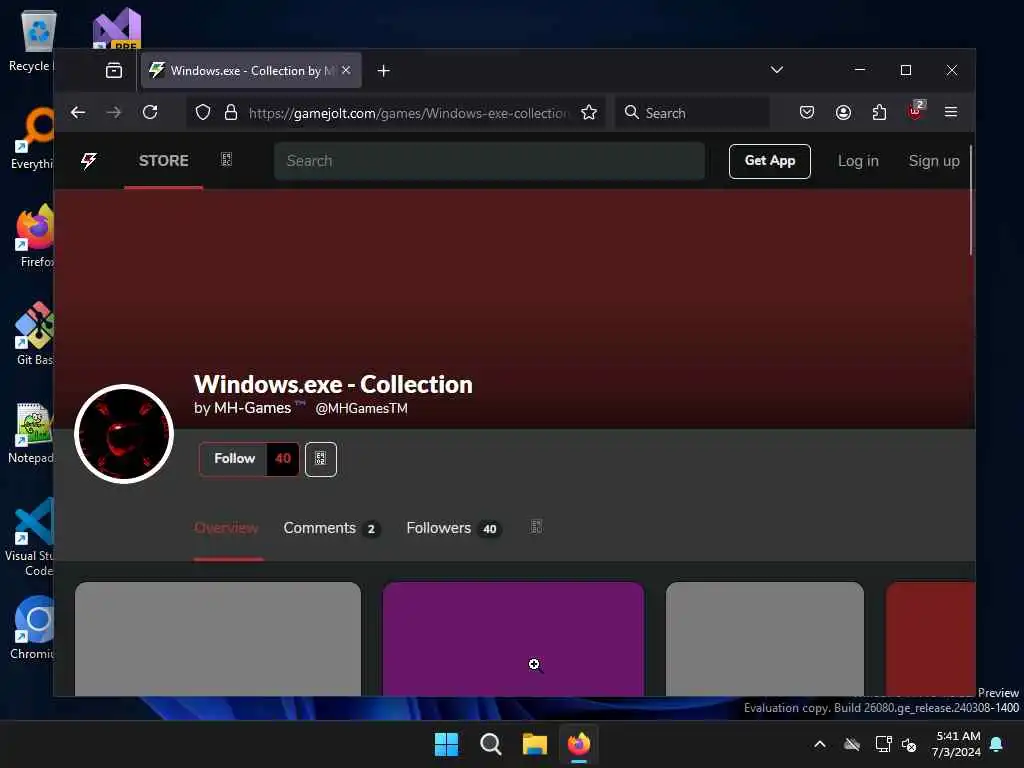The height and width of the screenshot is (768, 1024).
Task: Click the 40 follower count next to Follow
Action: tap(283, 459)
